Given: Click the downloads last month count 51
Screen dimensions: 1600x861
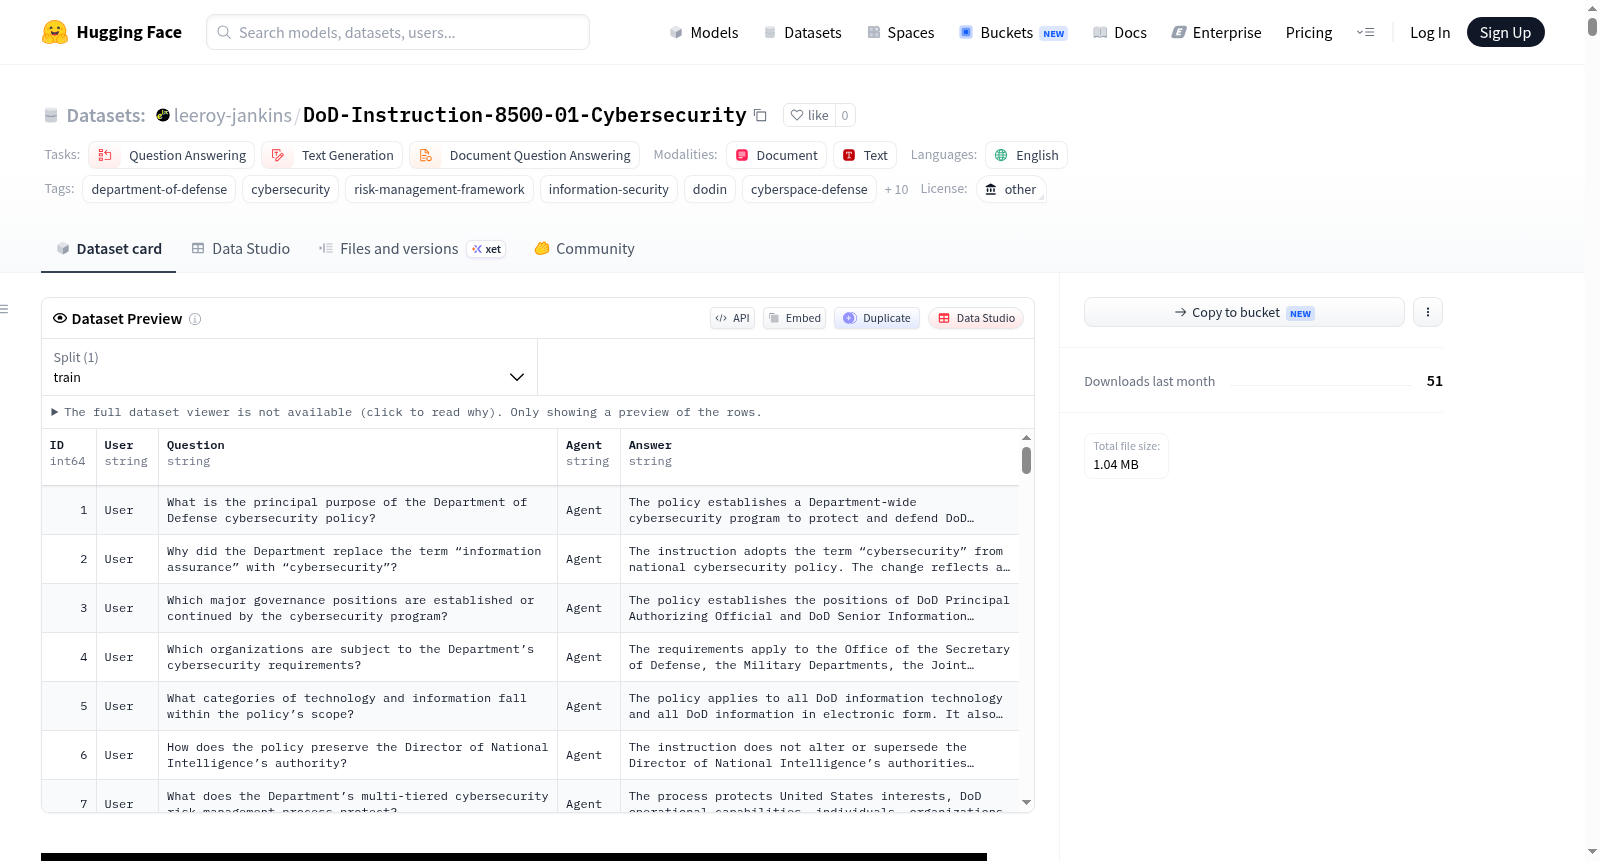Looking at the screenshot, I should coord(1434,381).
